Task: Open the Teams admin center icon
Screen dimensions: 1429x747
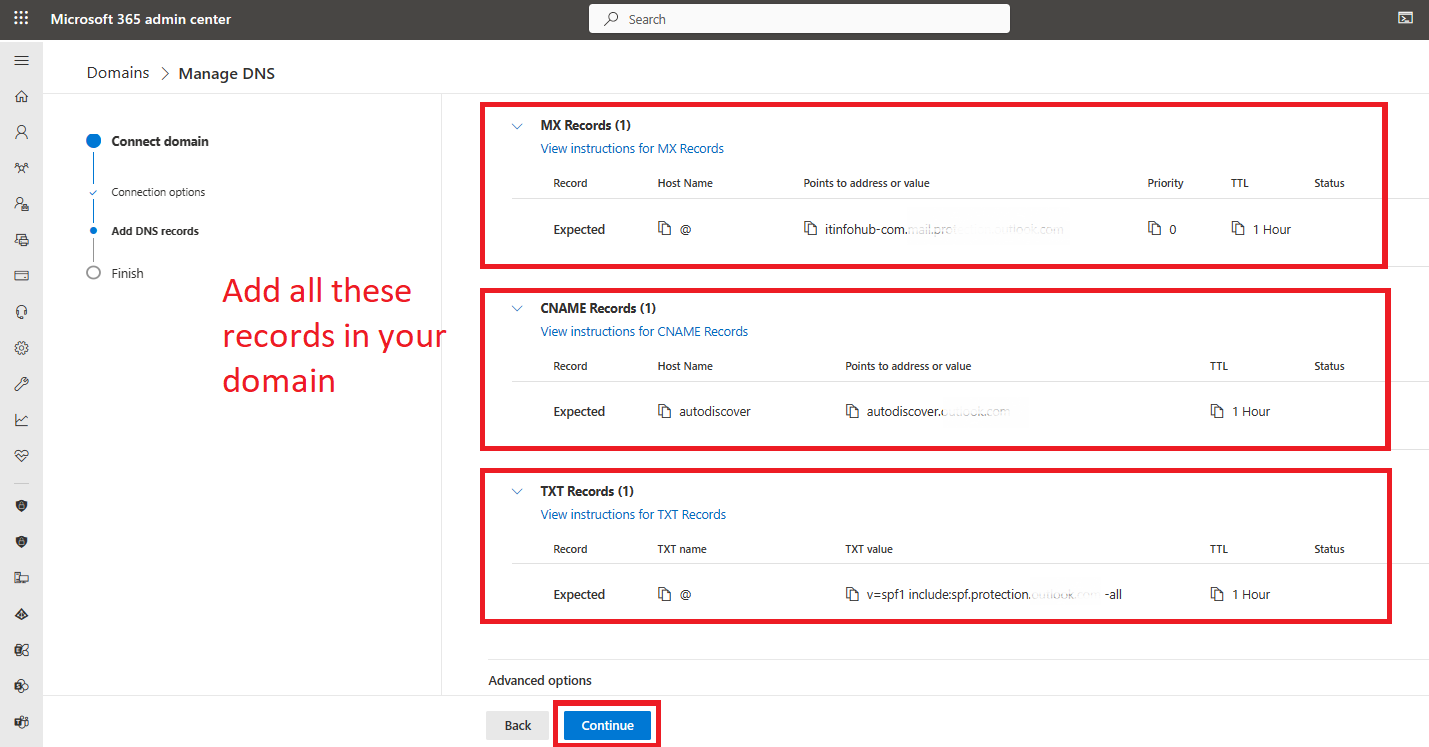Action: tap(21, 722)
